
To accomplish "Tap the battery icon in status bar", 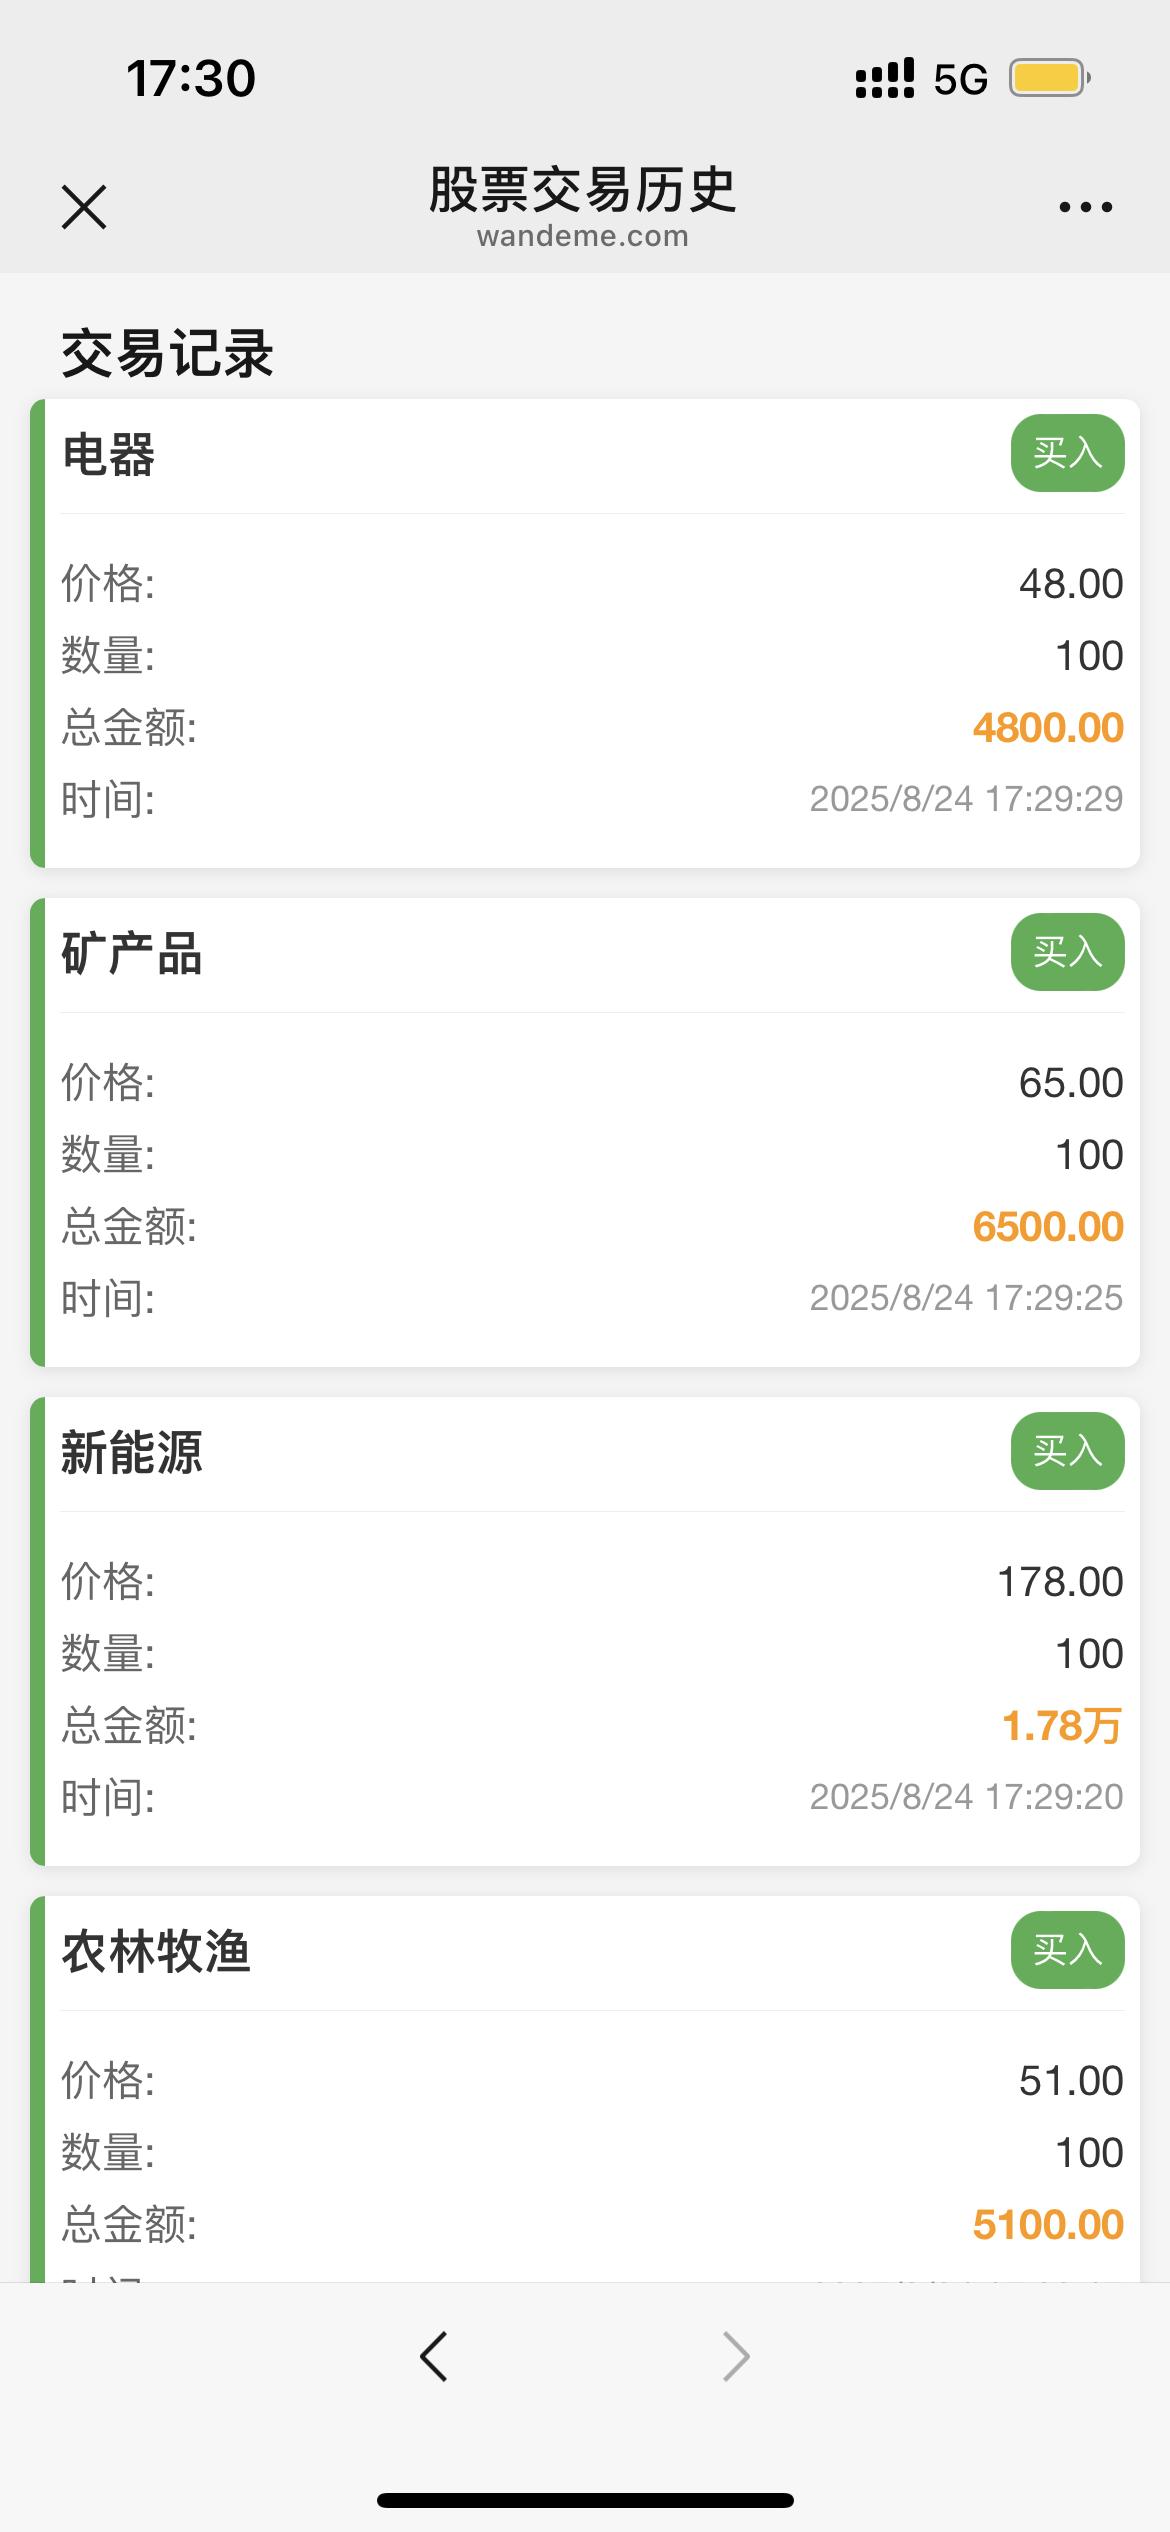I will click(1048, 78).
